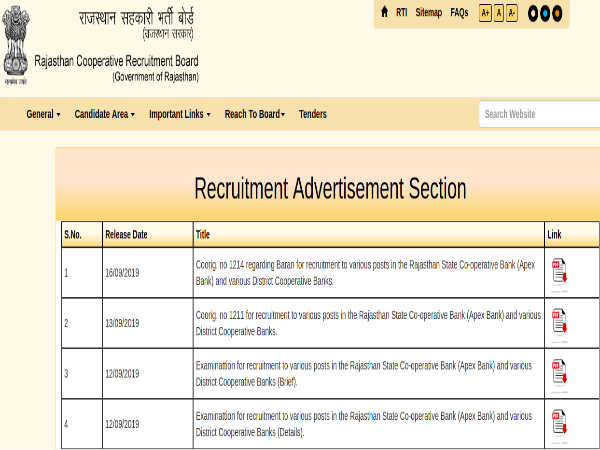This screenshot has height=450, width=600.
Task: Click the Home icon in top bar
Action: 384,13
